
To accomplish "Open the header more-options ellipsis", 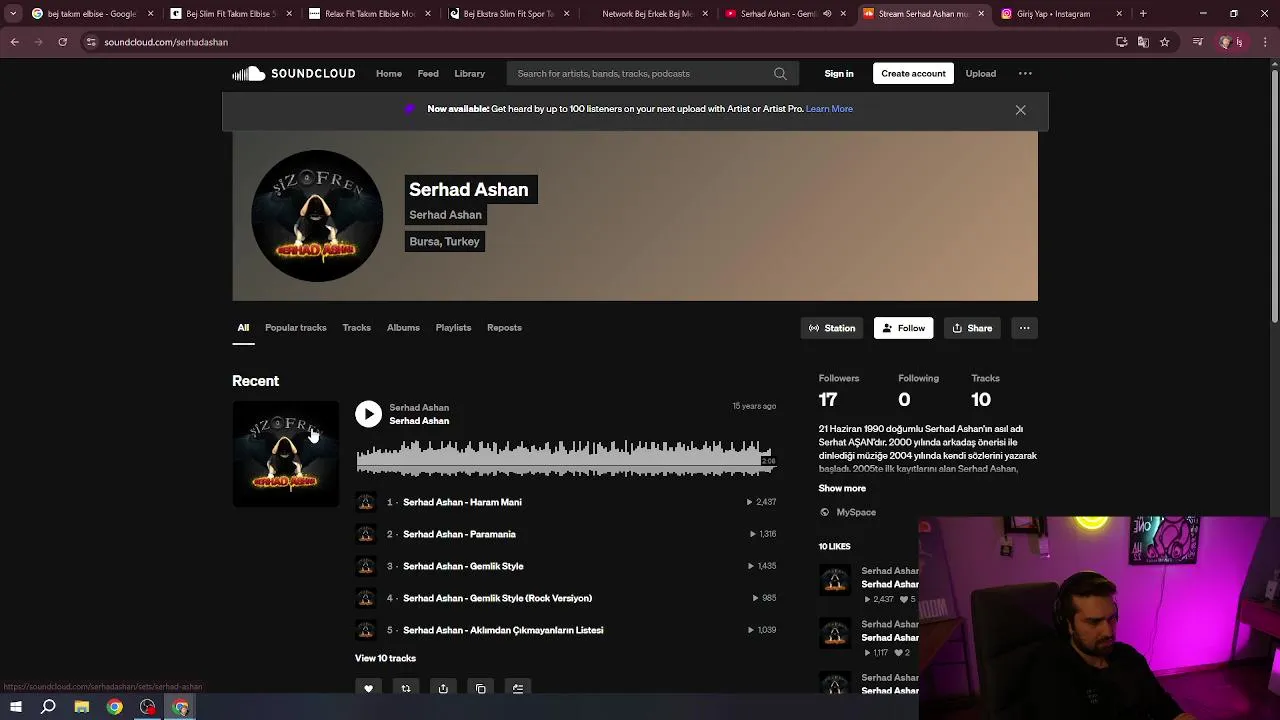I will click(x=1025, y=73).
